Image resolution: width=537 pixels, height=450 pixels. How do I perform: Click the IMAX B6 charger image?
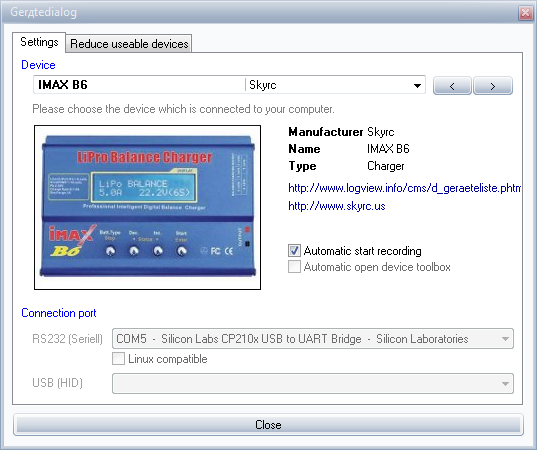click(x=148, y=207)
